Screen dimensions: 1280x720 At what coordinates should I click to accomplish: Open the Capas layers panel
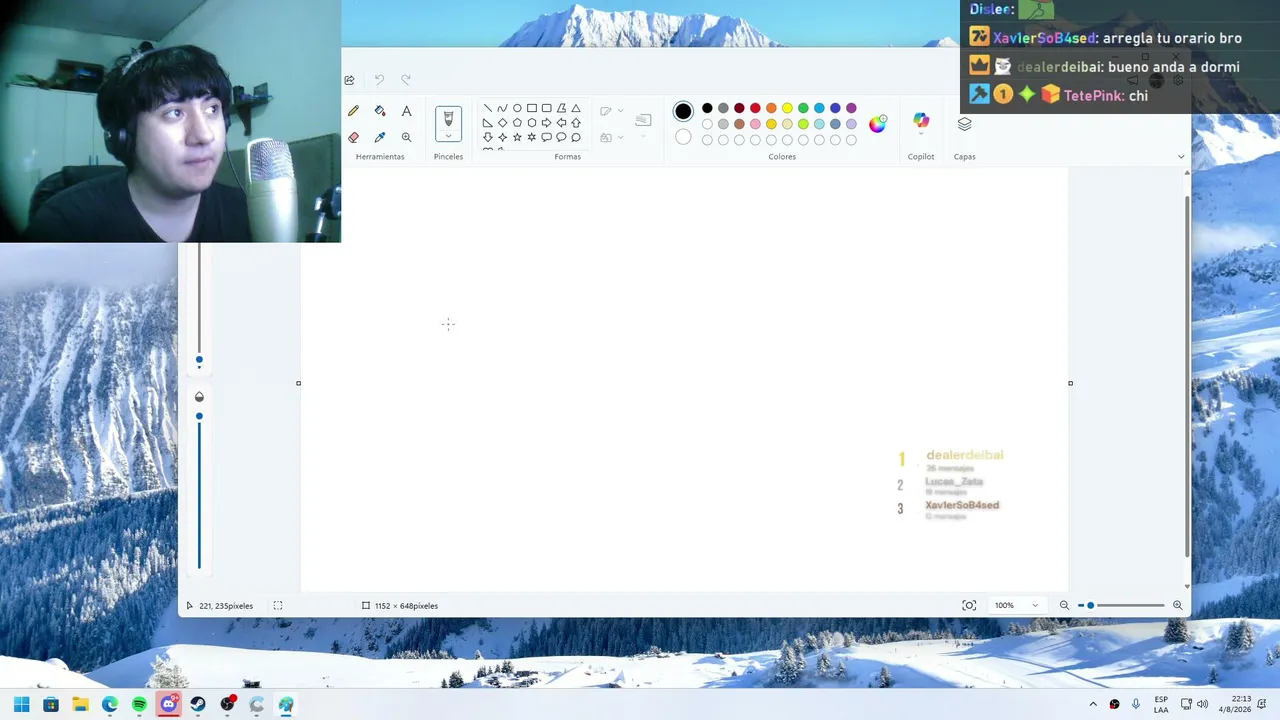click(x=964, y=124)
